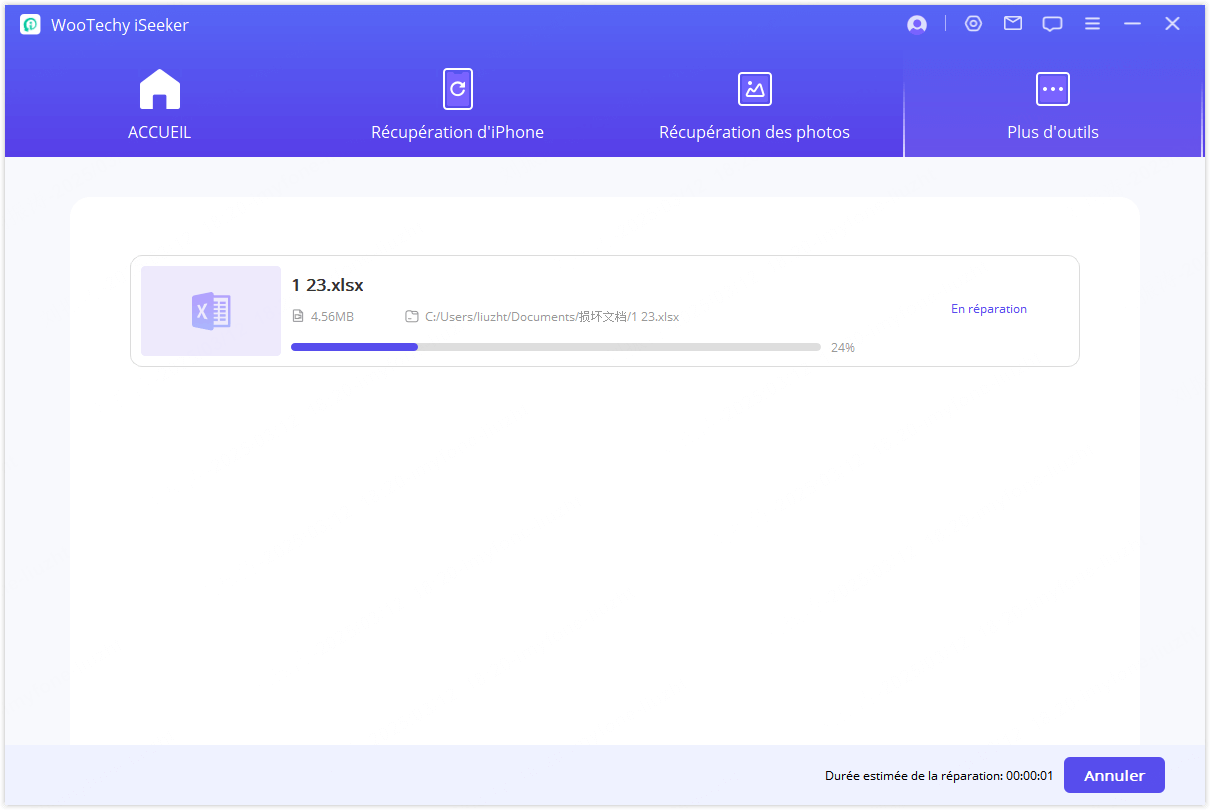
Task: Click the 24% progress percentage label
Action: pos(842,348)
